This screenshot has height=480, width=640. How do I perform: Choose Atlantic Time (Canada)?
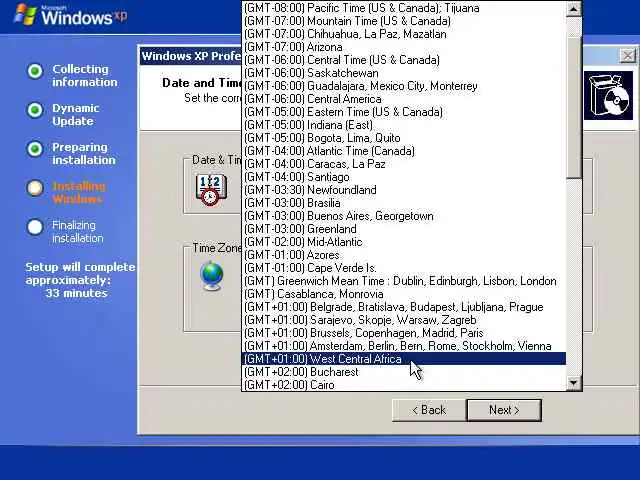click(404, 151)
